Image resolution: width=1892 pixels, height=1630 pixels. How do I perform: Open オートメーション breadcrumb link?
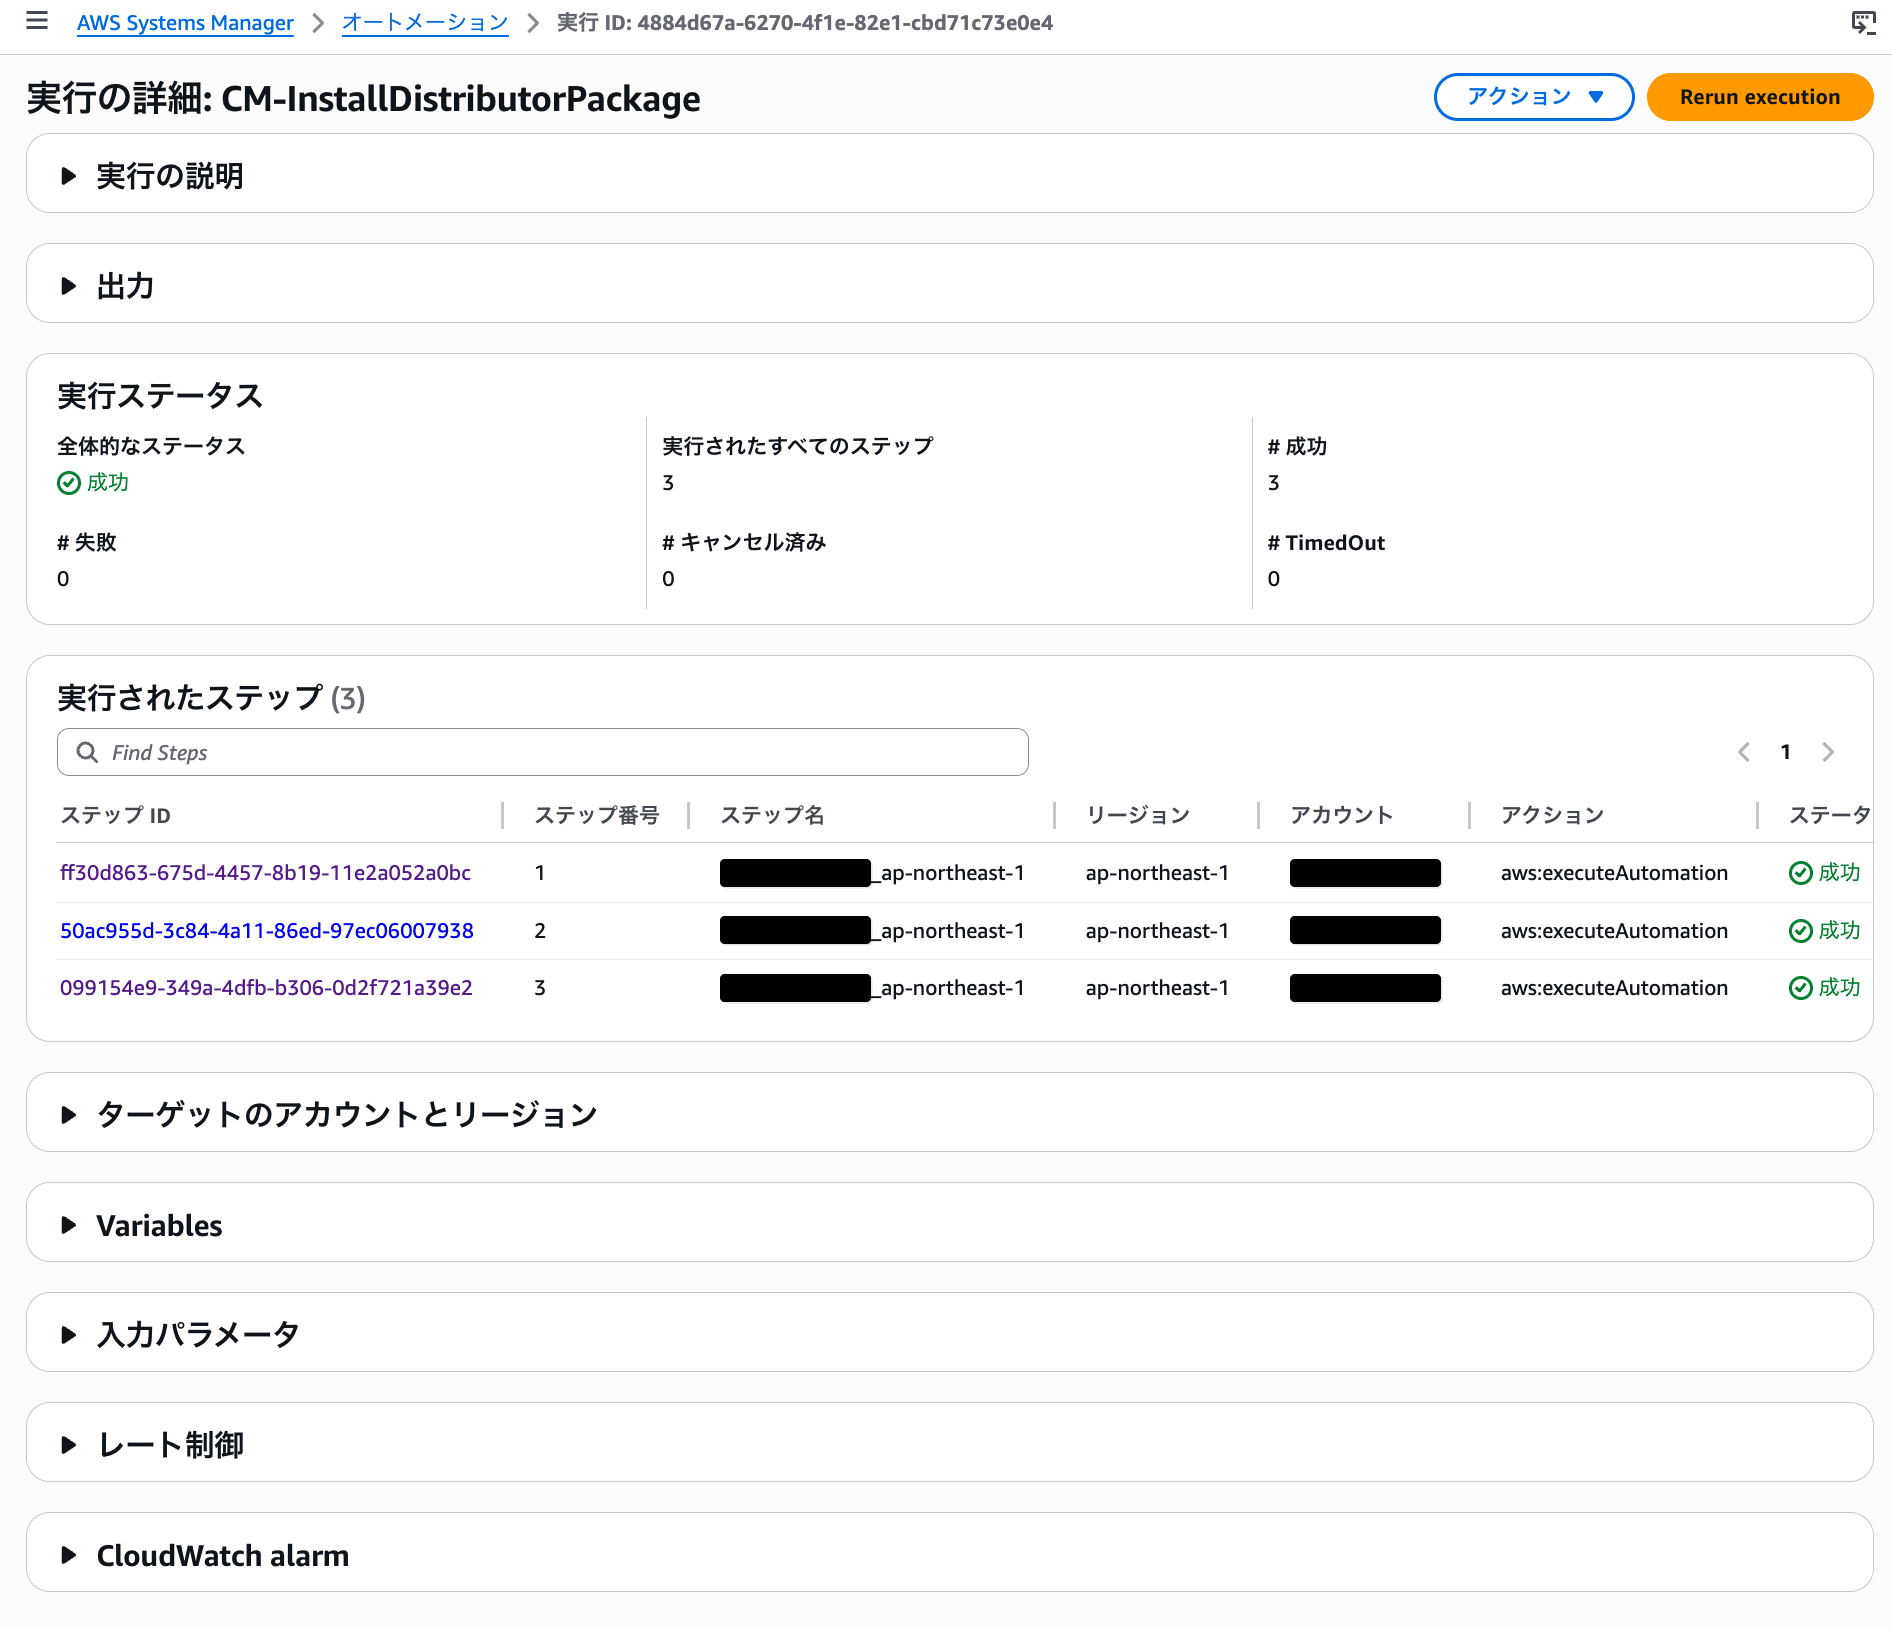pyautogui.click(x=425, y=23)
